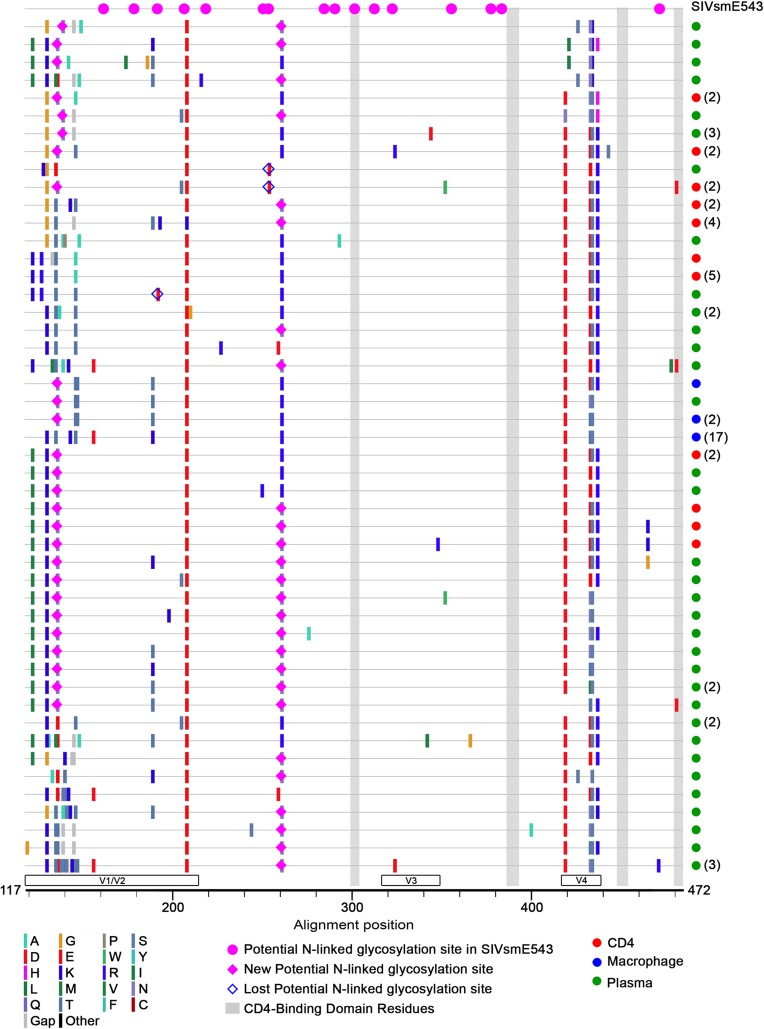The width and height of the screenshot is (764, 1029).
Task: Select the legend swatch for amino acid M
Action: 60,988
